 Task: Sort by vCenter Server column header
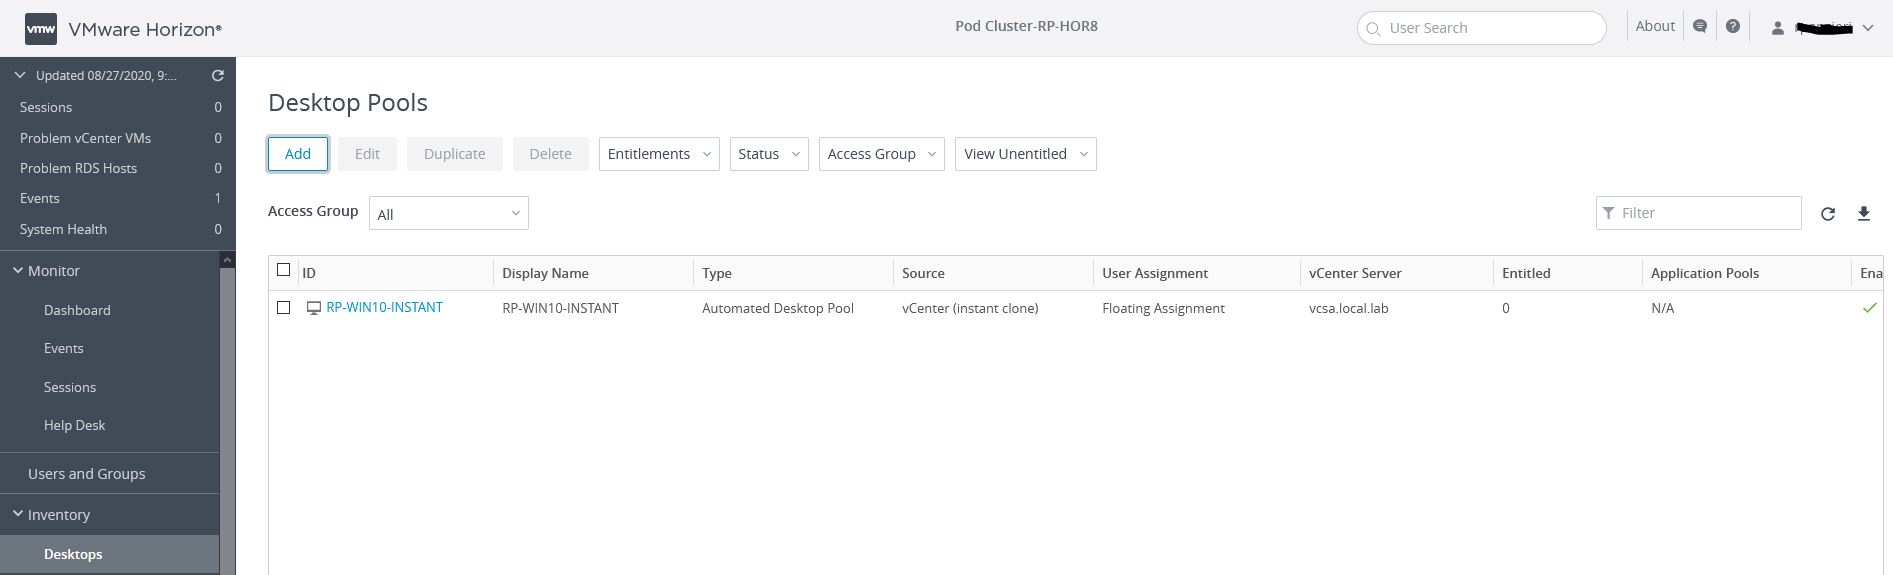pyautogui.click(x=1355, y=273)
